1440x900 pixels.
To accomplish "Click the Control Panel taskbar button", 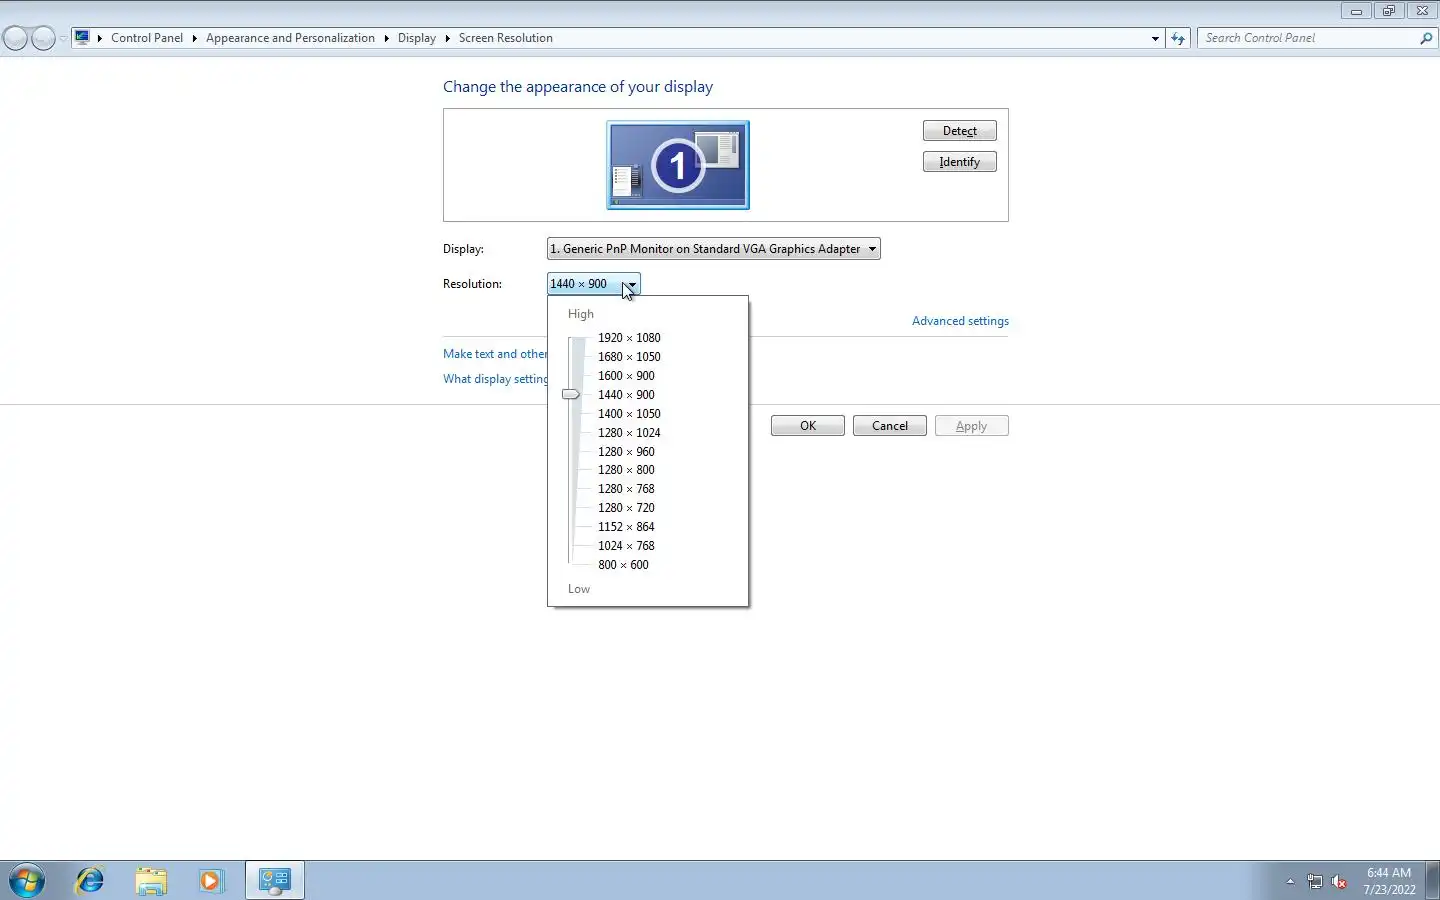I will pos(275,881).
